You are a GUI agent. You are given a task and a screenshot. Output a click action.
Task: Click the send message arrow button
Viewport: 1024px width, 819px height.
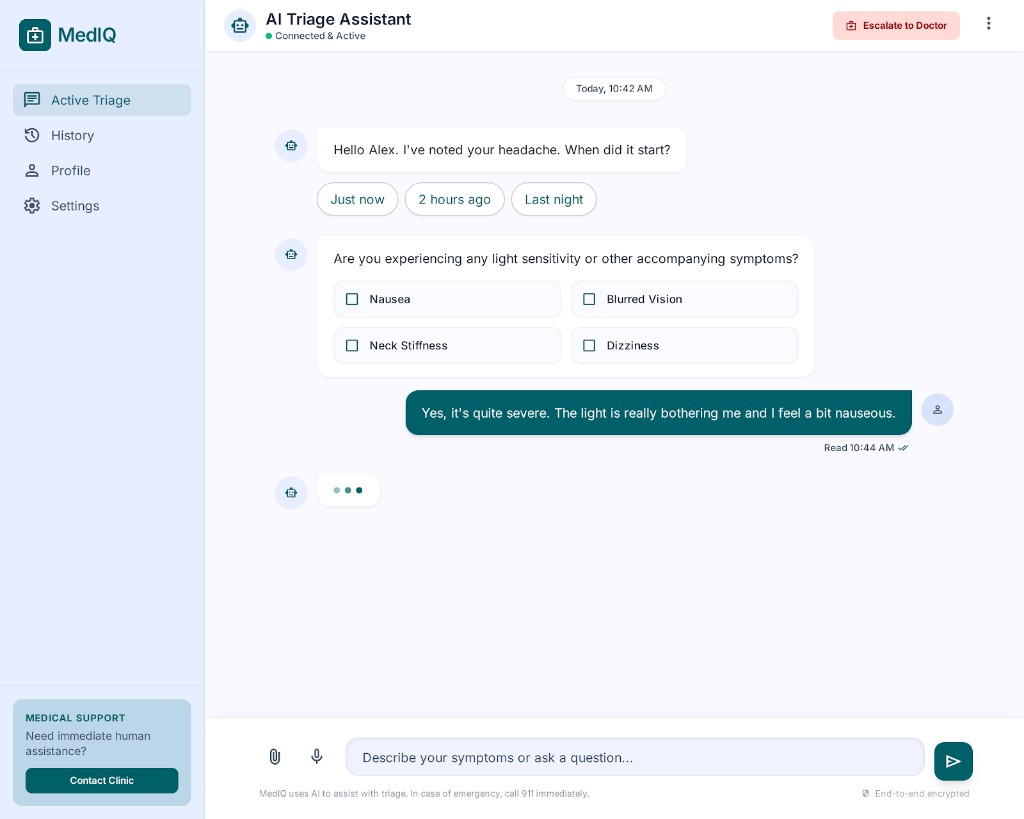point(953,761)
